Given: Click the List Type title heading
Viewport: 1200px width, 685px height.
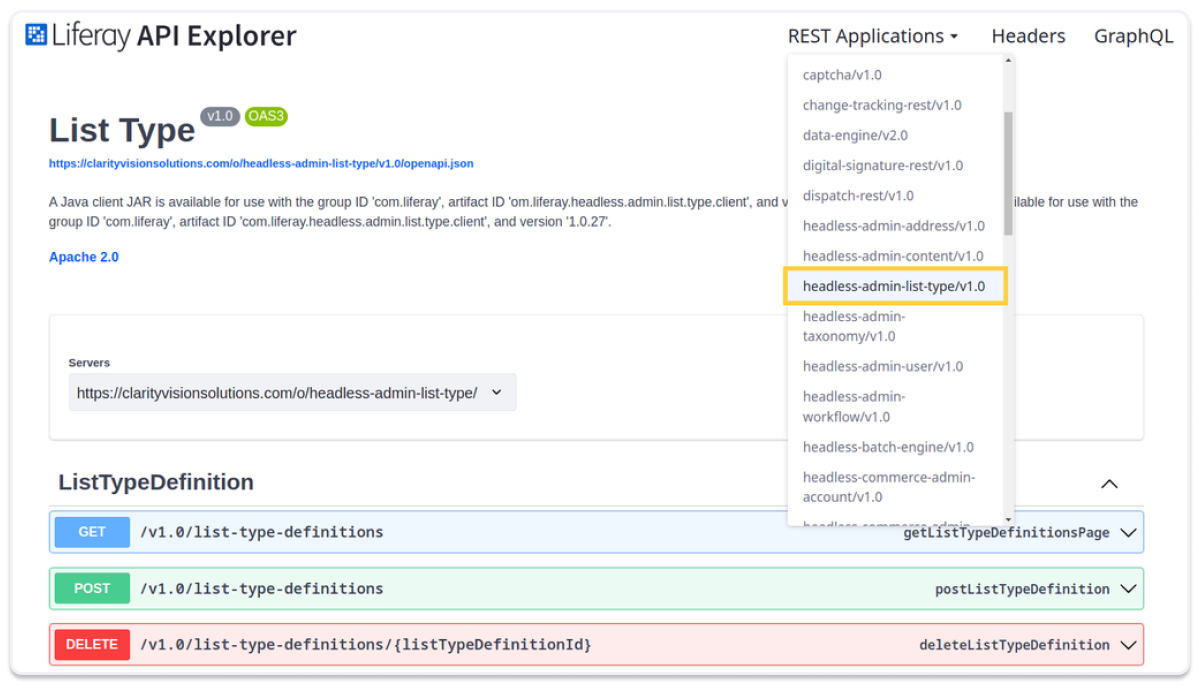Looking at the screenshot, I should [122, 131].
